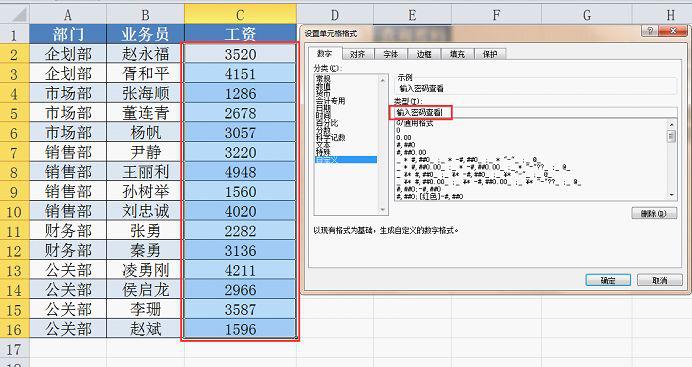
Task: Click the category list scroll-down arrow
Action: click(383, 210)
